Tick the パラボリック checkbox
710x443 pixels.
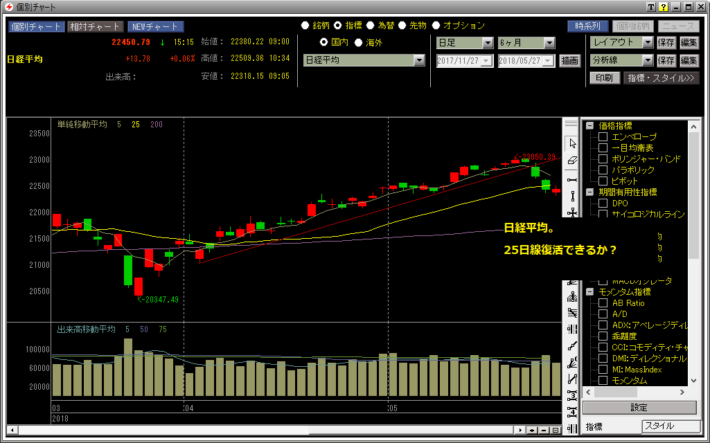603,170
